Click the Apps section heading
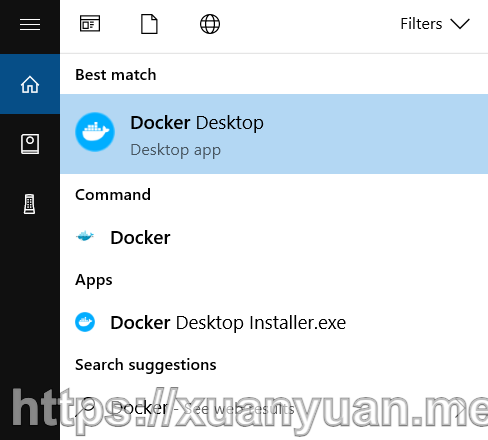Screen dimensions: 488x440 [94, 280]
